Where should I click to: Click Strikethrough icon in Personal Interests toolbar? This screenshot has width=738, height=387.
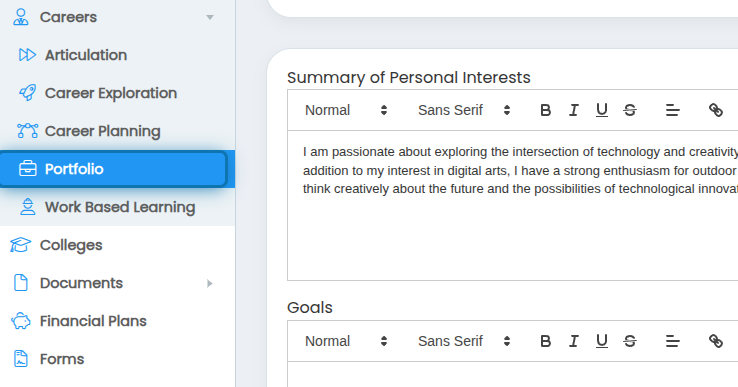[x=630, y=110]
